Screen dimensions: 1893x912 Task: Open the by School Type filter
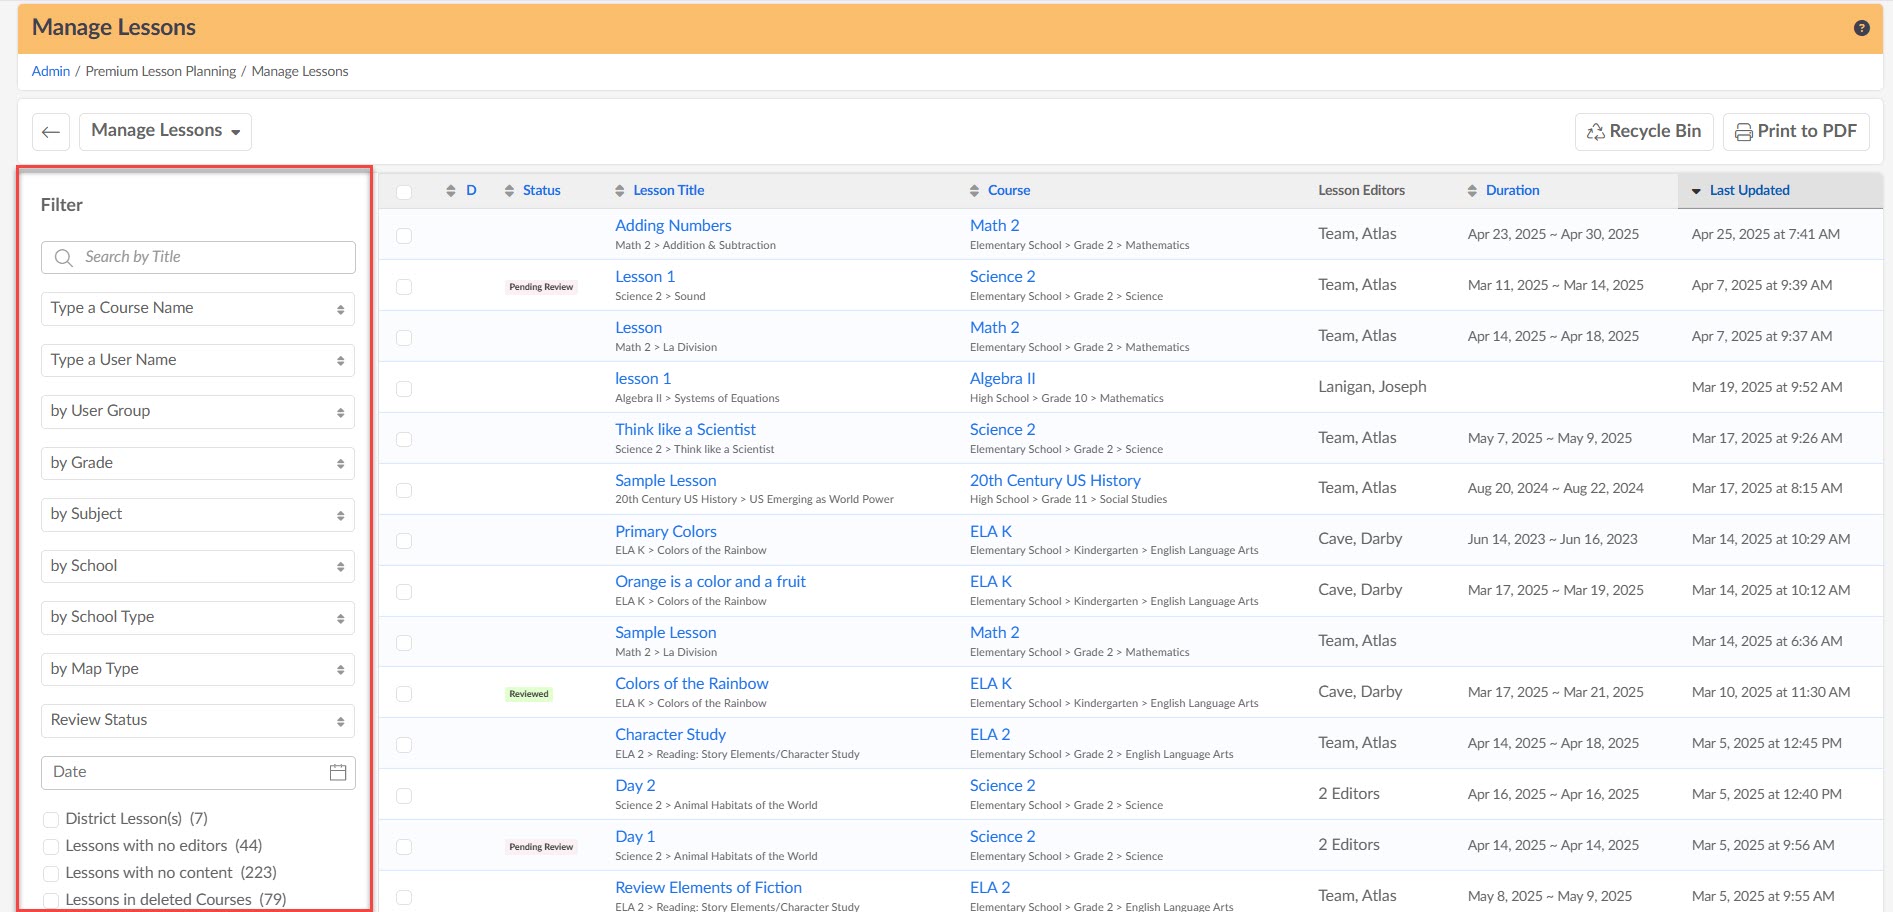coord(198,617)
